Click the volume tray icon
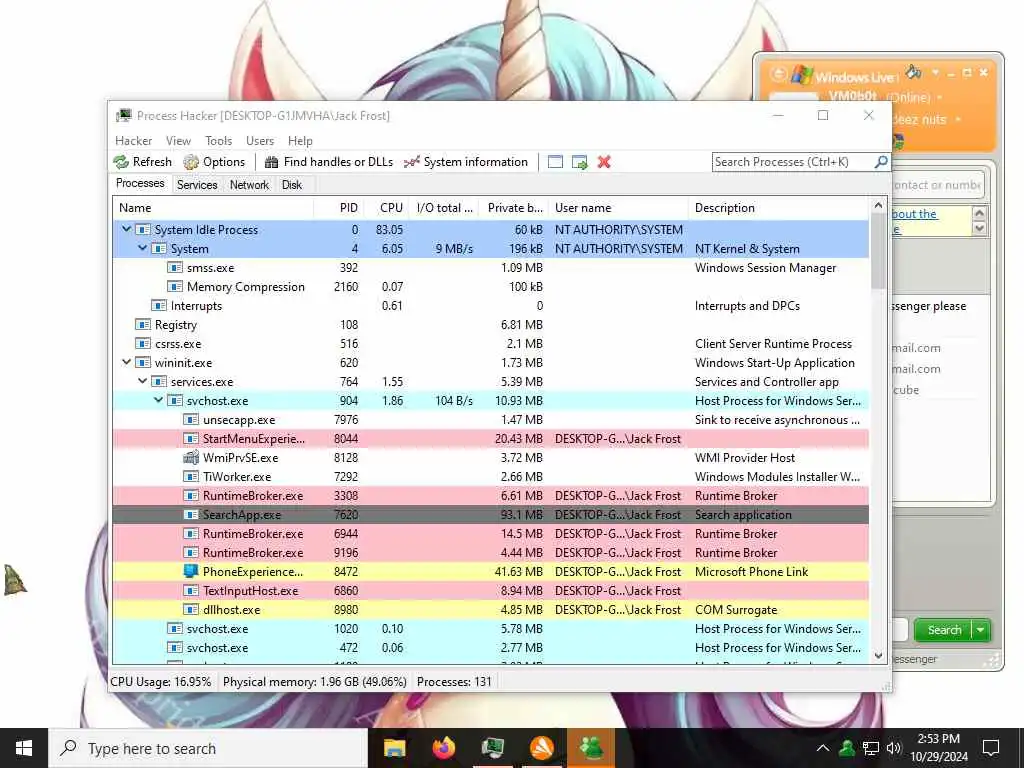The image size is (1024, 768). tap(894, 748)
